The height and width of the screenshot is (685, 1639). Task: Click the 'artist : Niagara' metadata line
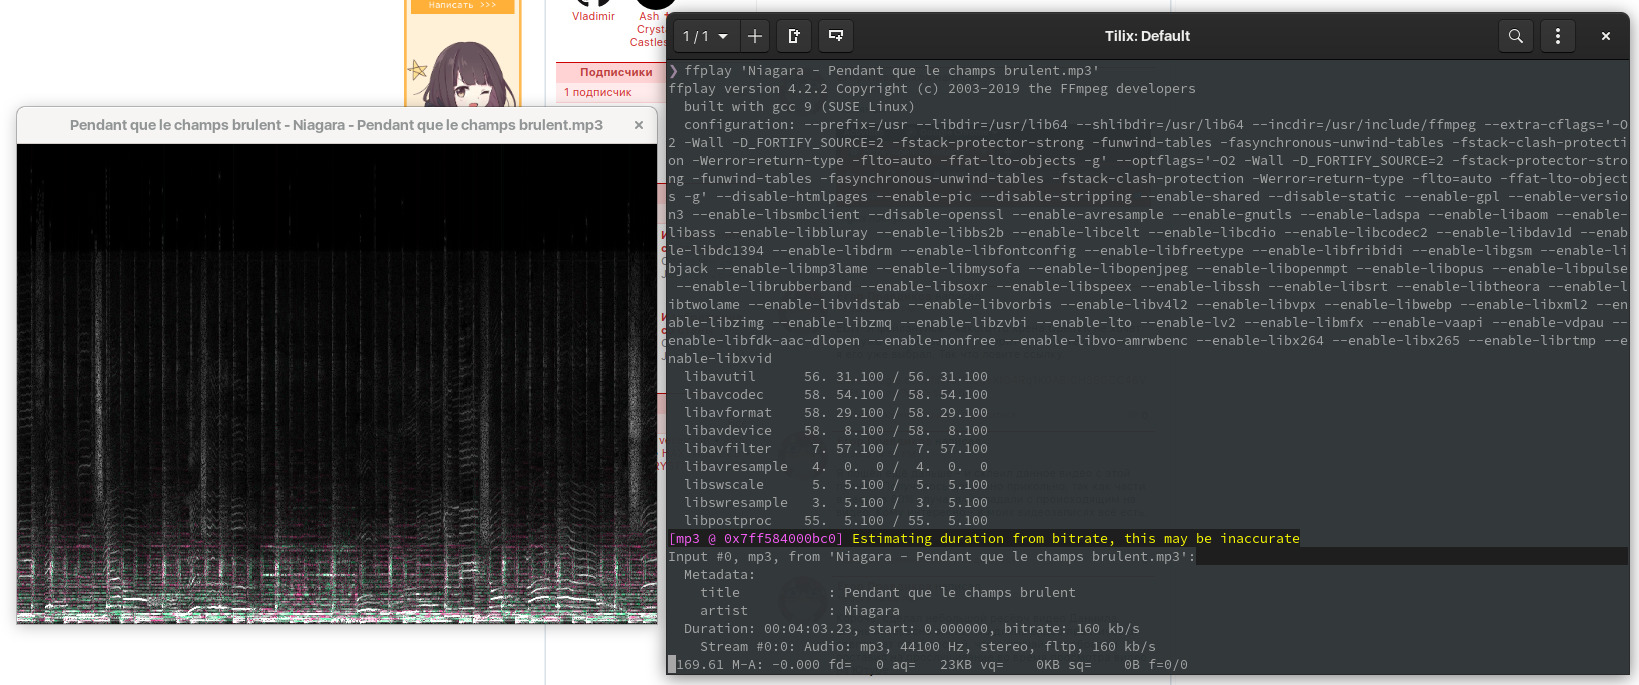coord(800,610)
